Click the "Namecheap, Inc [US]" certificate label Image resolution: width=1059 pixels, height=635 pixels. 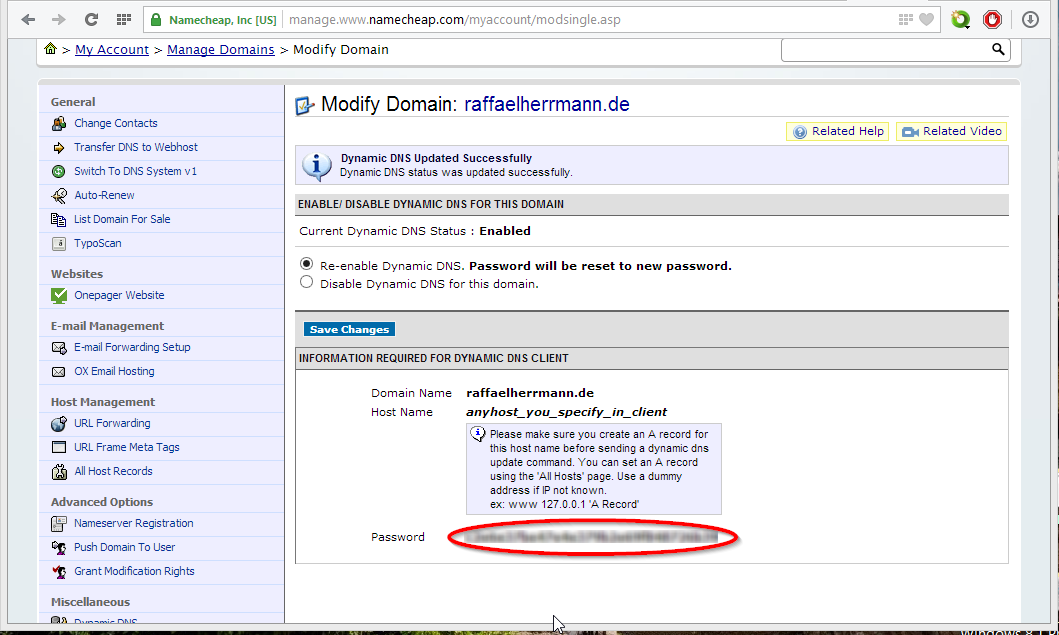(223, 20)
